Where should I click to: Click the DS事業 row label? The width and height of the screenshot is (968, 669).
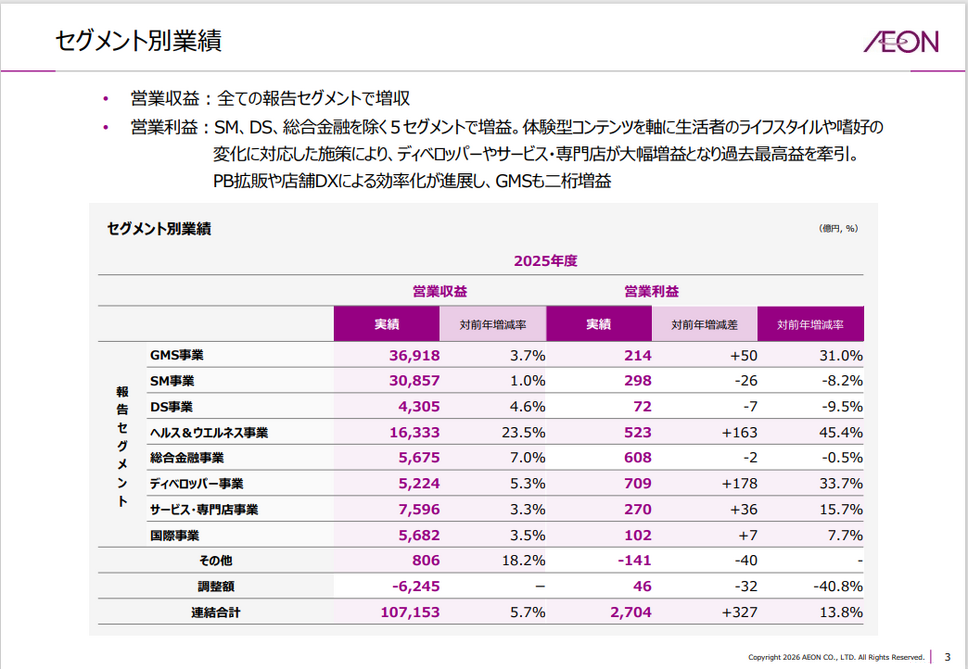pyautogui.click(x=171, y=407)
